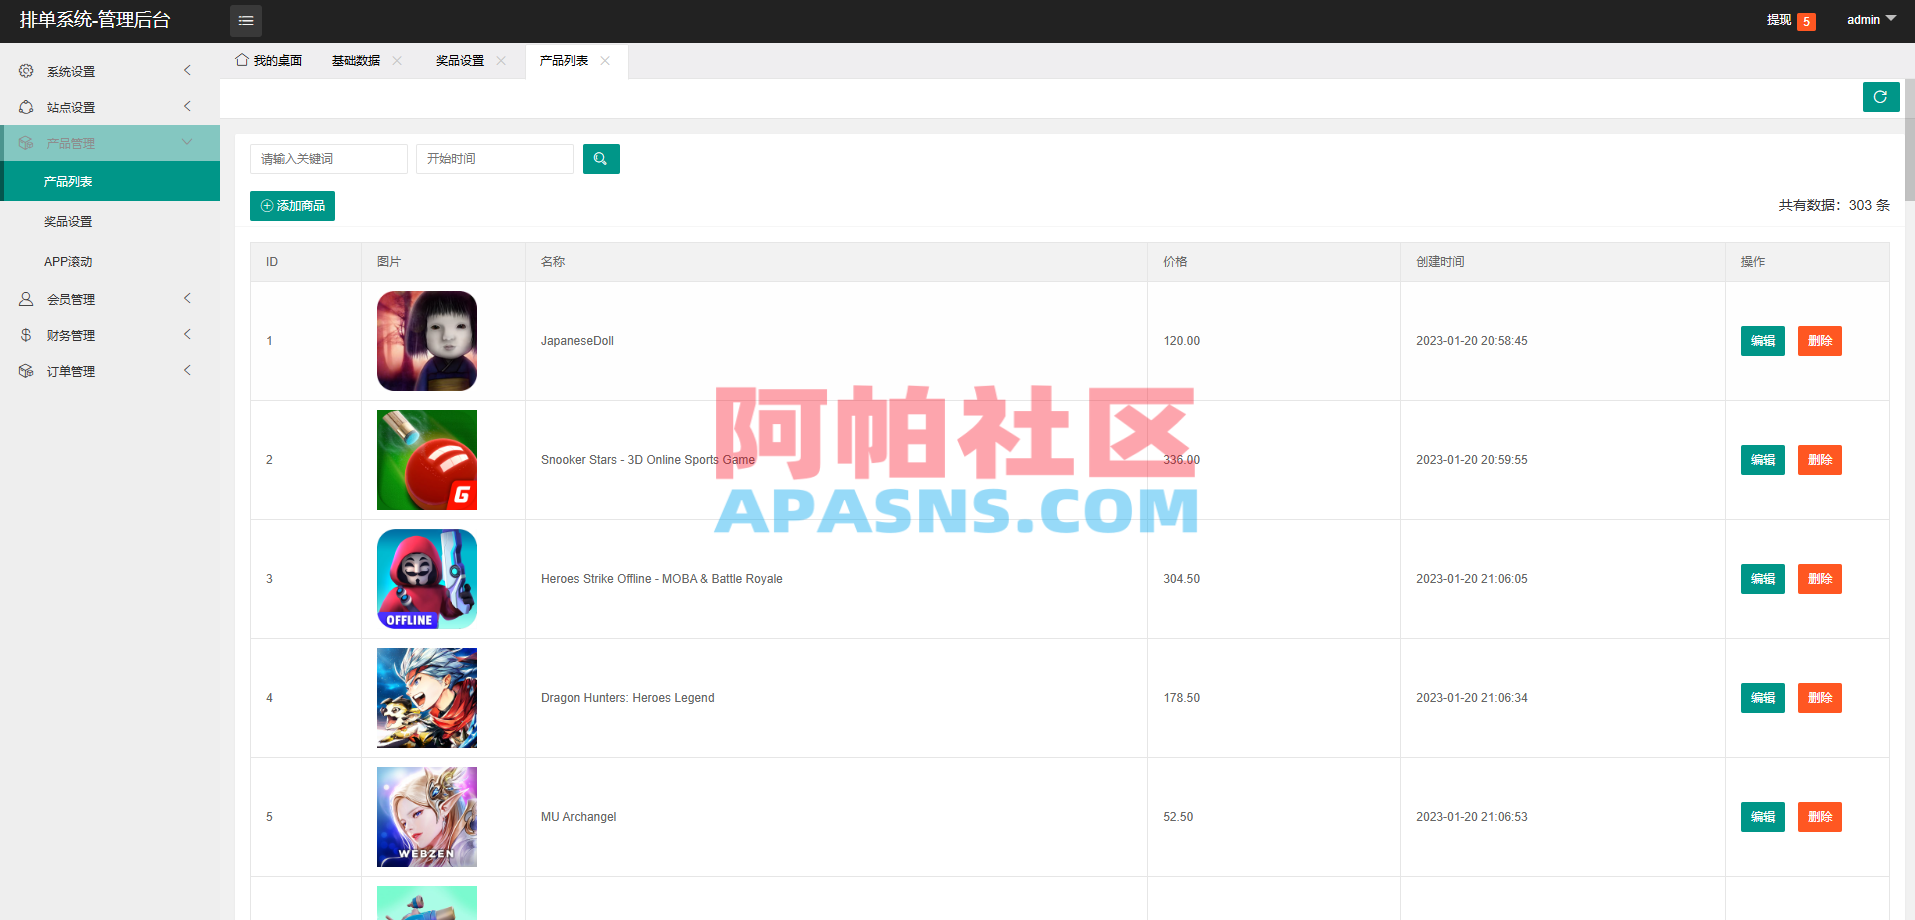Select the 财务管理 dollar icon
The image size is (1915, 920).
(25, 334)
